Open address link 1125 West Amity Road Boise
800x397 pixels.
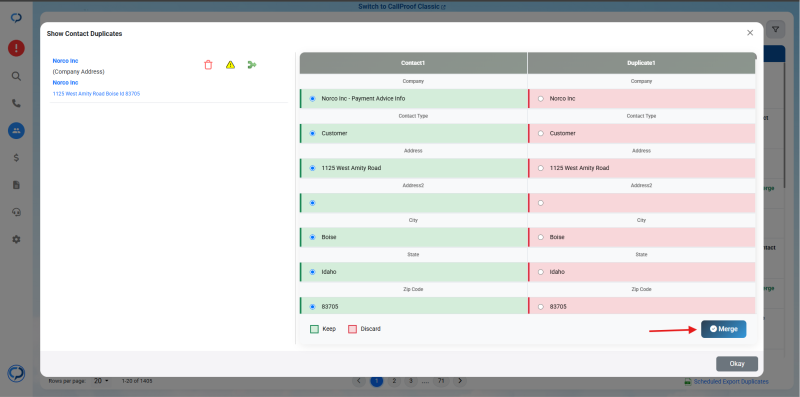click(96, 94)
